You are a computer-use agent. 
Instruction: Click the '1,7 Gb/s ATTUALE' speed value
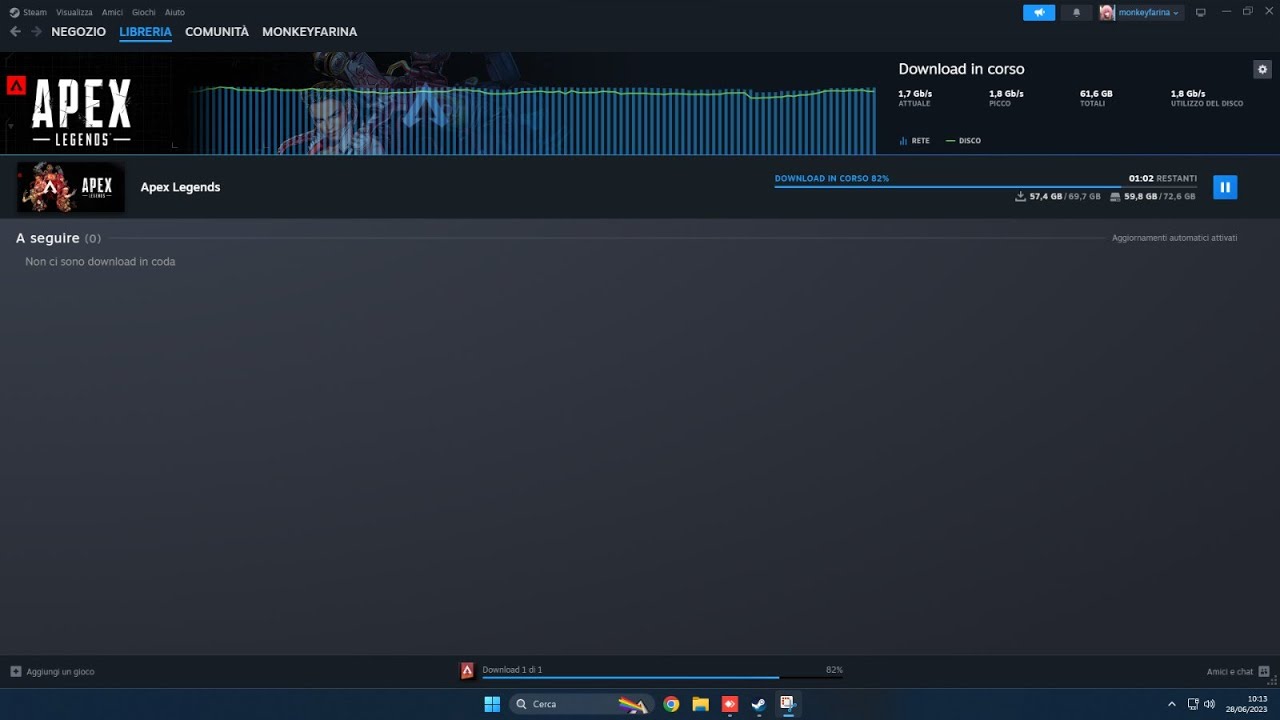click(x=915, y=98)
